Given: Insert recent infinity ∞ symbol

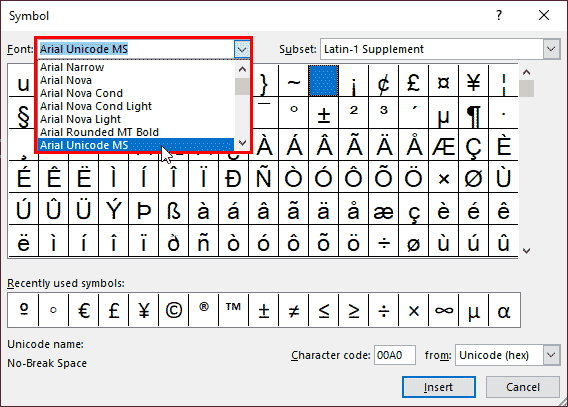Looking at the screenshot, I should tap(444, 310).
